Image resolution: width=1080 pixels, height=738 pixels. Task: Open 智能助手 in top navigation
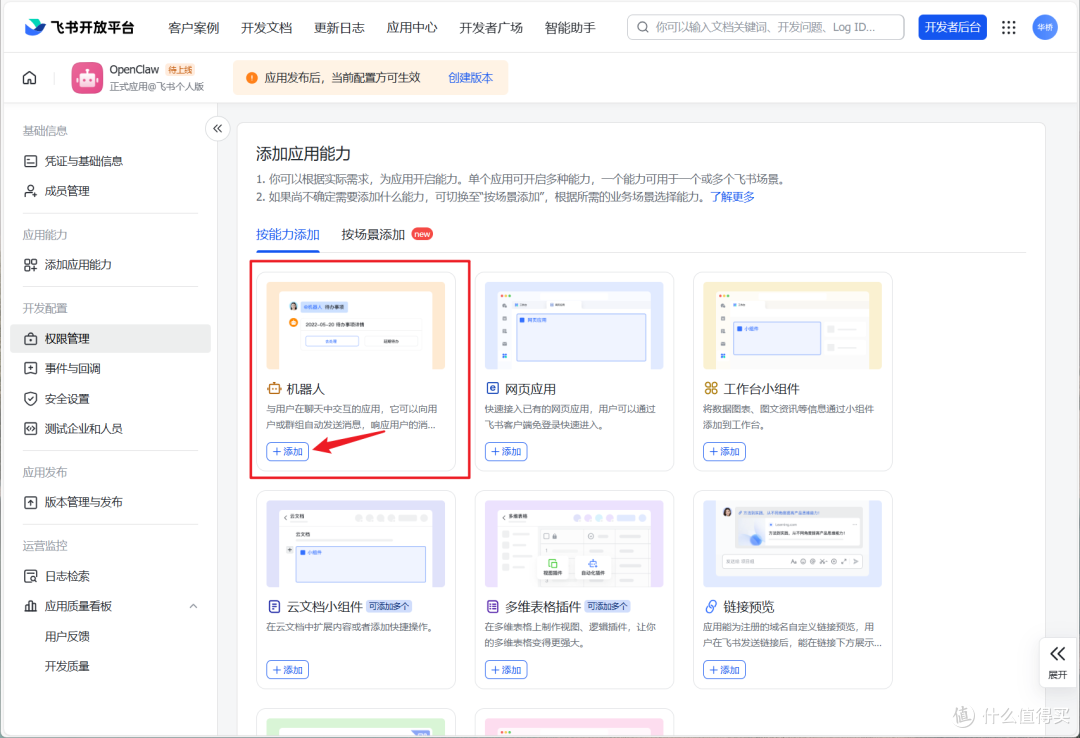click(570, 28)
